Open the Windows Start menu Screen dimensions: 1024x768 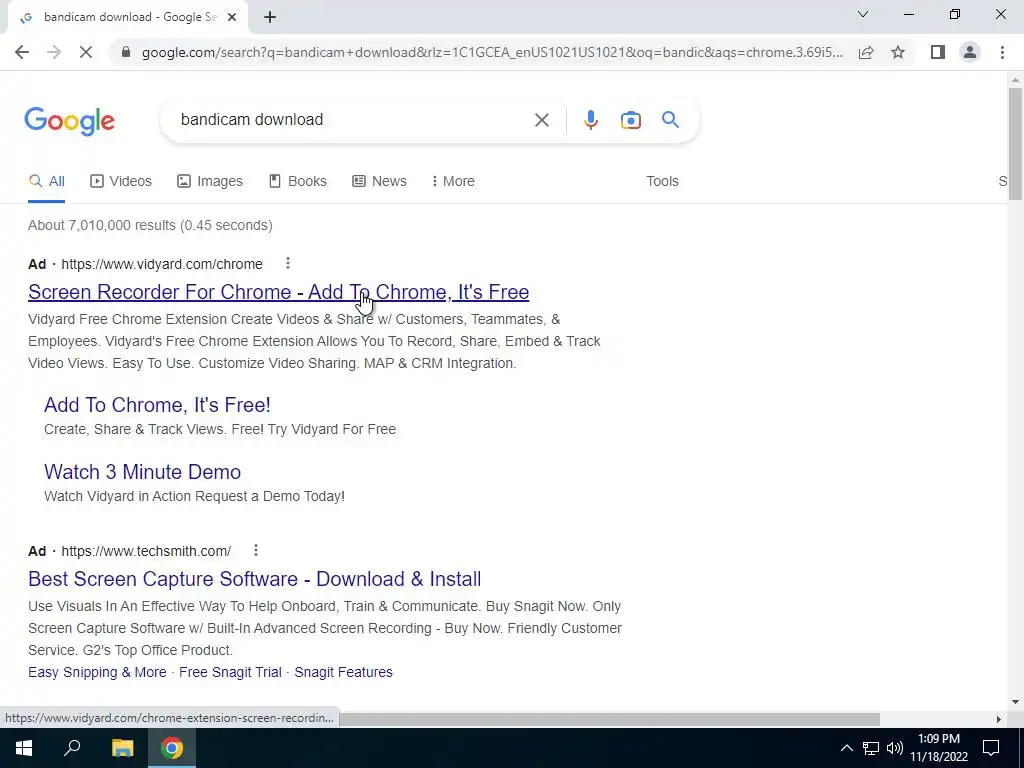point(24,748)
